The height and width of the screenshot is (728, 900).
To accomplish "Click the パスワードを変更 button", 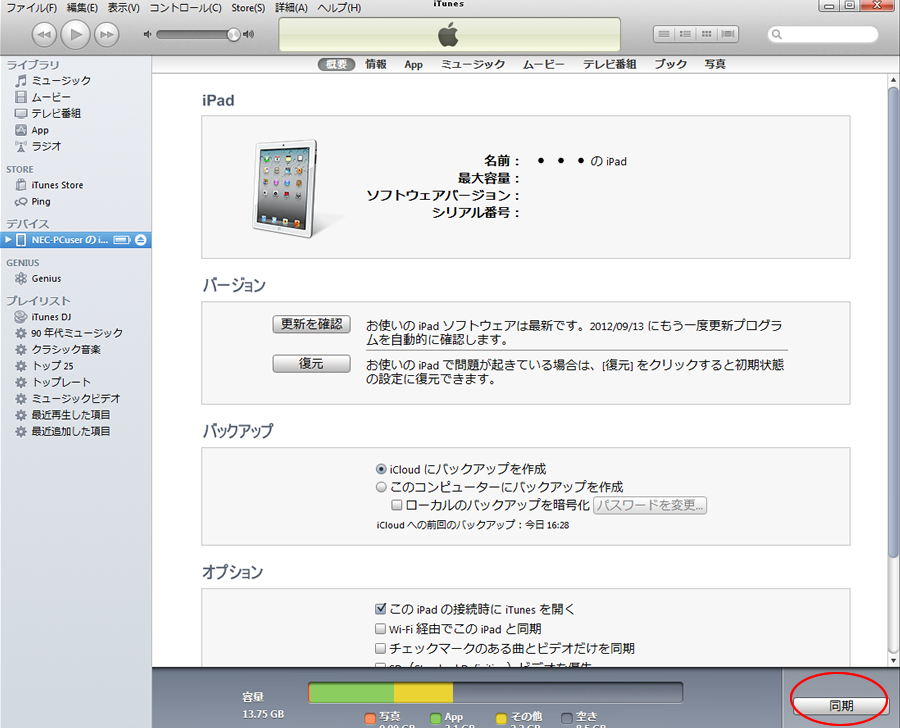I will tap(650, 505).
